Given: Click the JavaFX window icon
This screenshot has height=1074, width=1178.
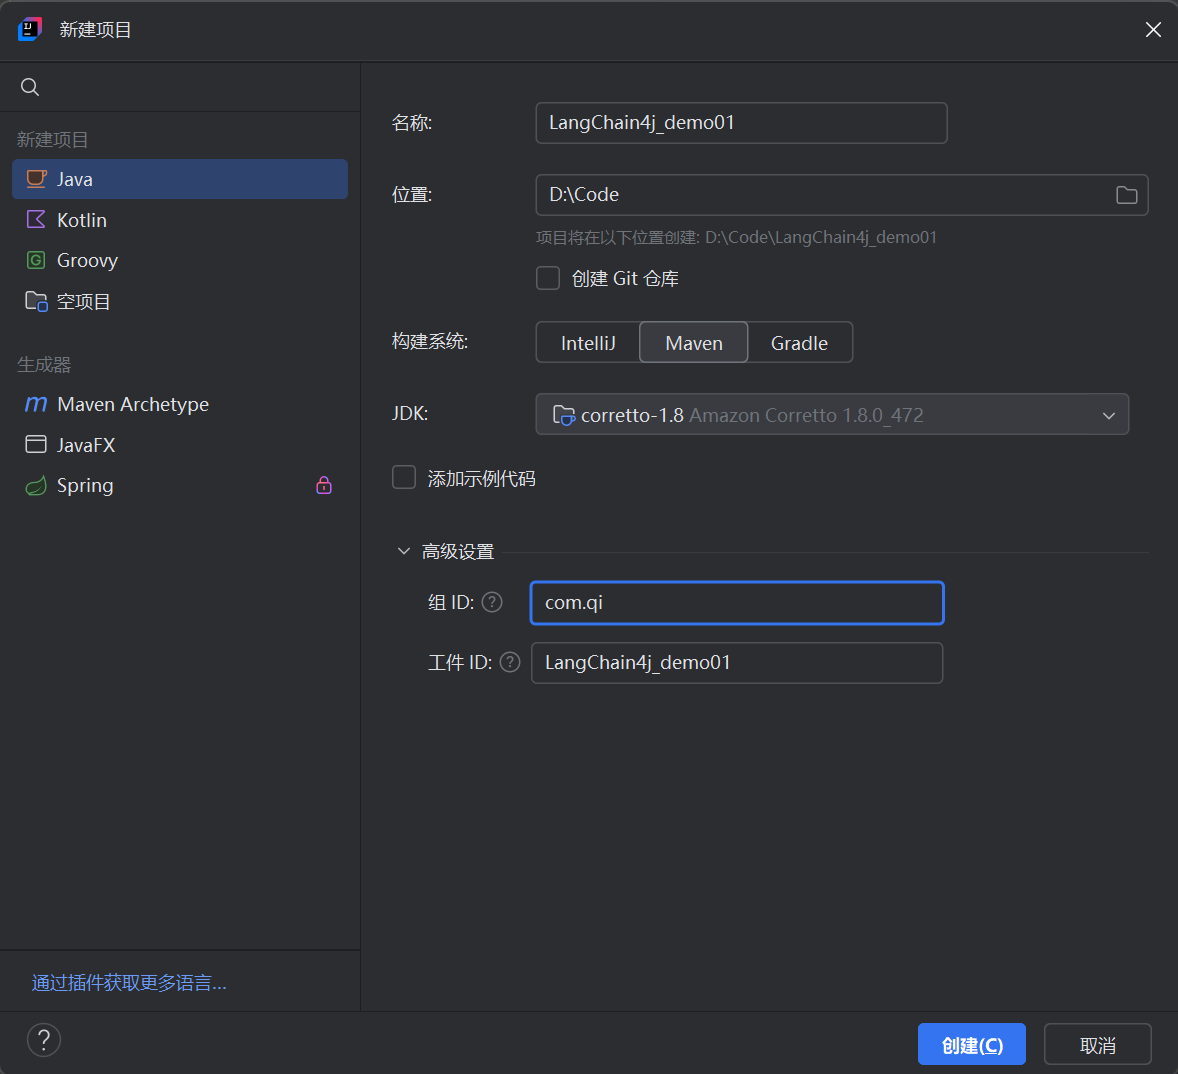Looking at the screenshot, I should [36, 445].
